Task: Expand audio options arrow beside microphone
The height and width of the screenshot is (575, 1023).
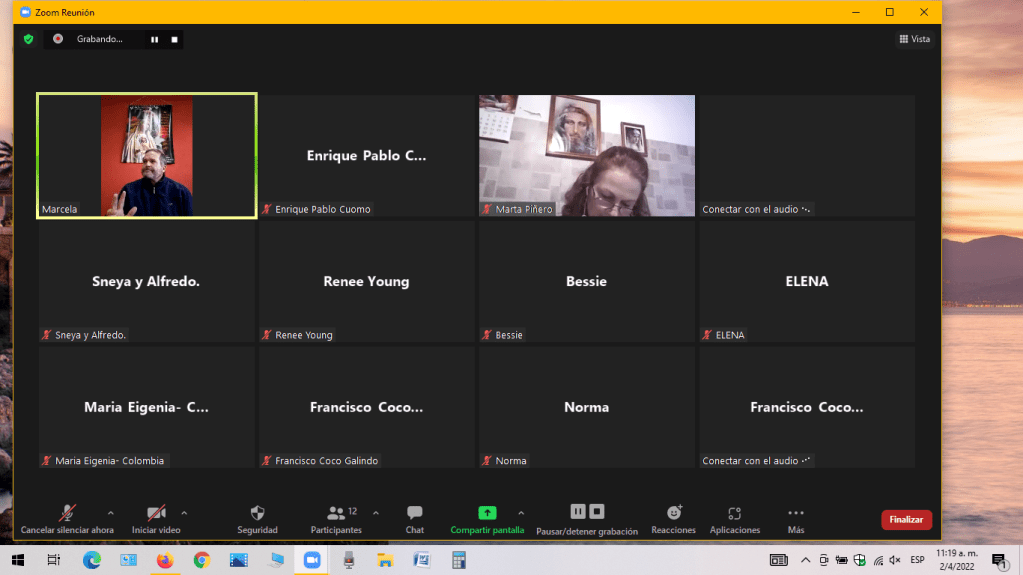Action: pos(110,512)
